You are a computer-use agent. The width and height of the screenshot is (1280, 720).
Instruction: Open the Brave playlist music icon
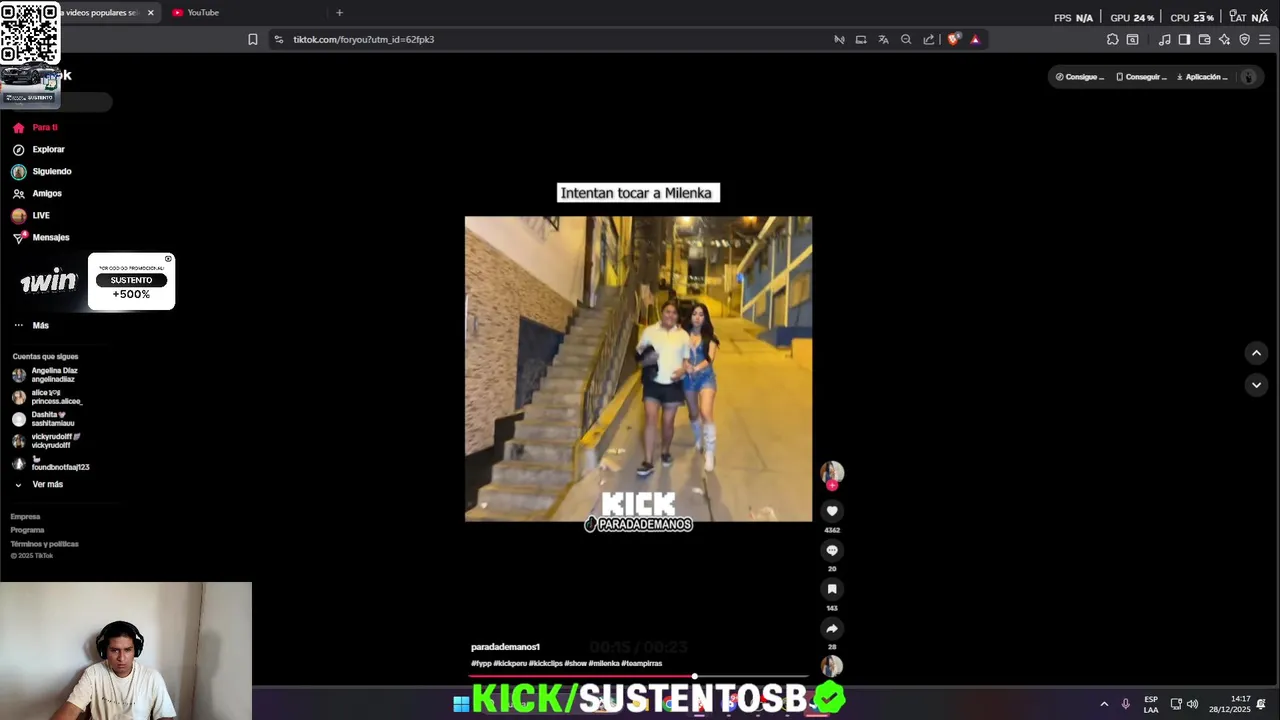pos(1164,40)
